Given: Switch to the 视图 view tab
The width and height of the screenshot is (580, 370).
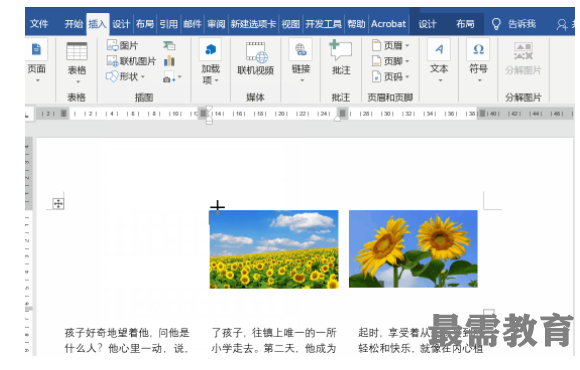Looking at the screenshot, I should pyautogui.click(x=290, y=24).
